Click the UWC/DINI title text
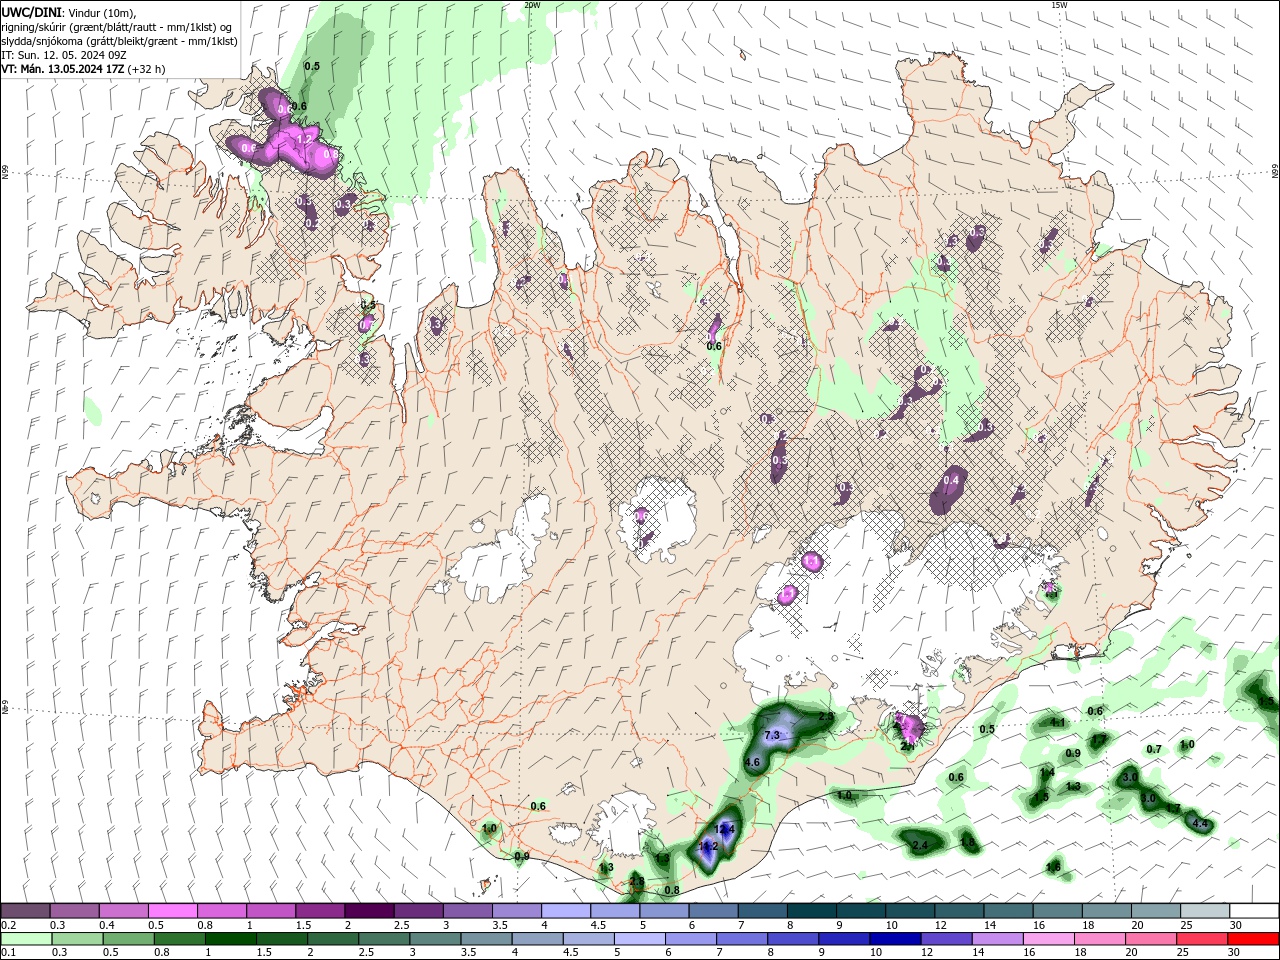 click(x=32, y=12)
